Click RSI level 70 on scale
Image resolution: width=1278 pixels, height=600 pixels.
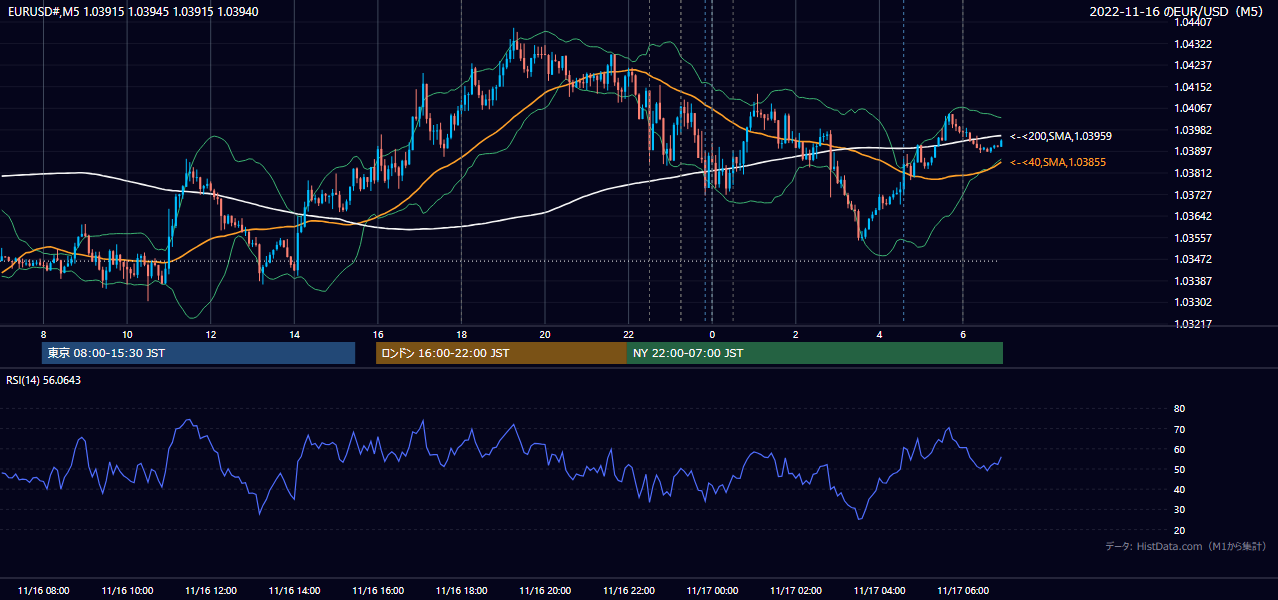(1179, 429)
